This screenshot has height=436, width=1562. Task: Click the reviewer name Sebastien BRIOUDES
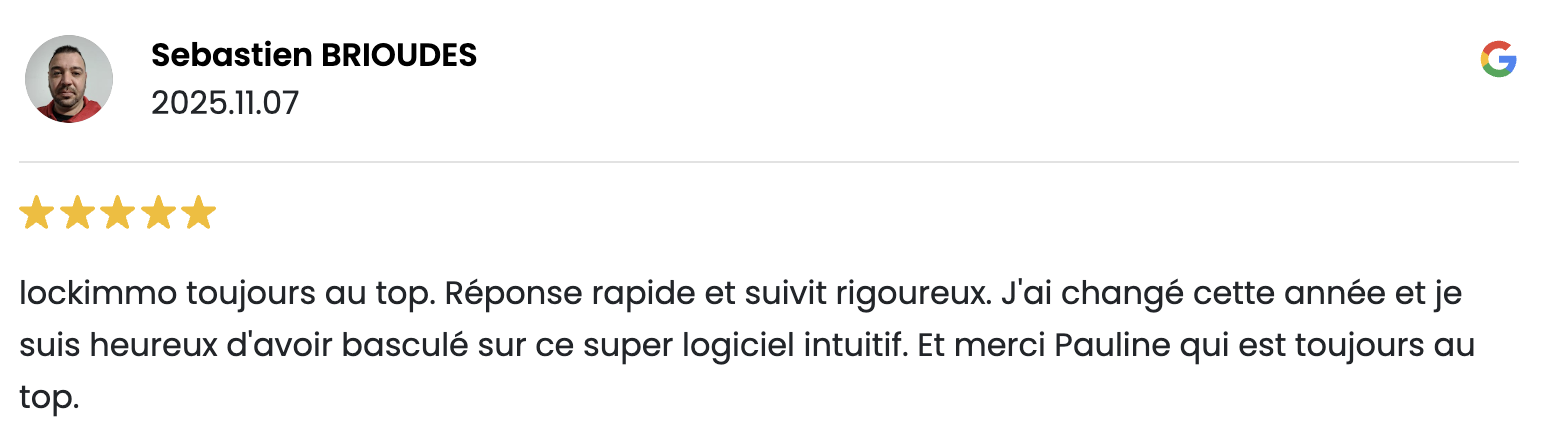tap(314, 56)
